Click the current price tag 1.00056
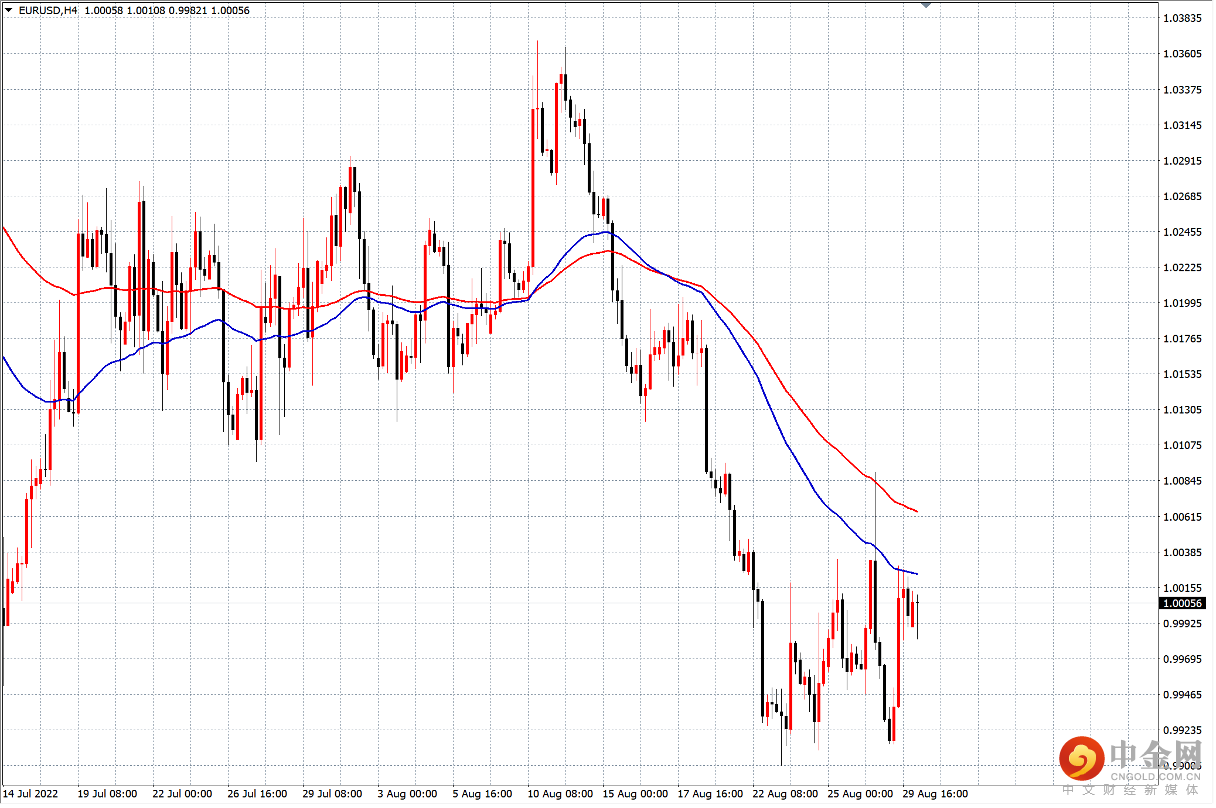 [x=1183, y=603]
